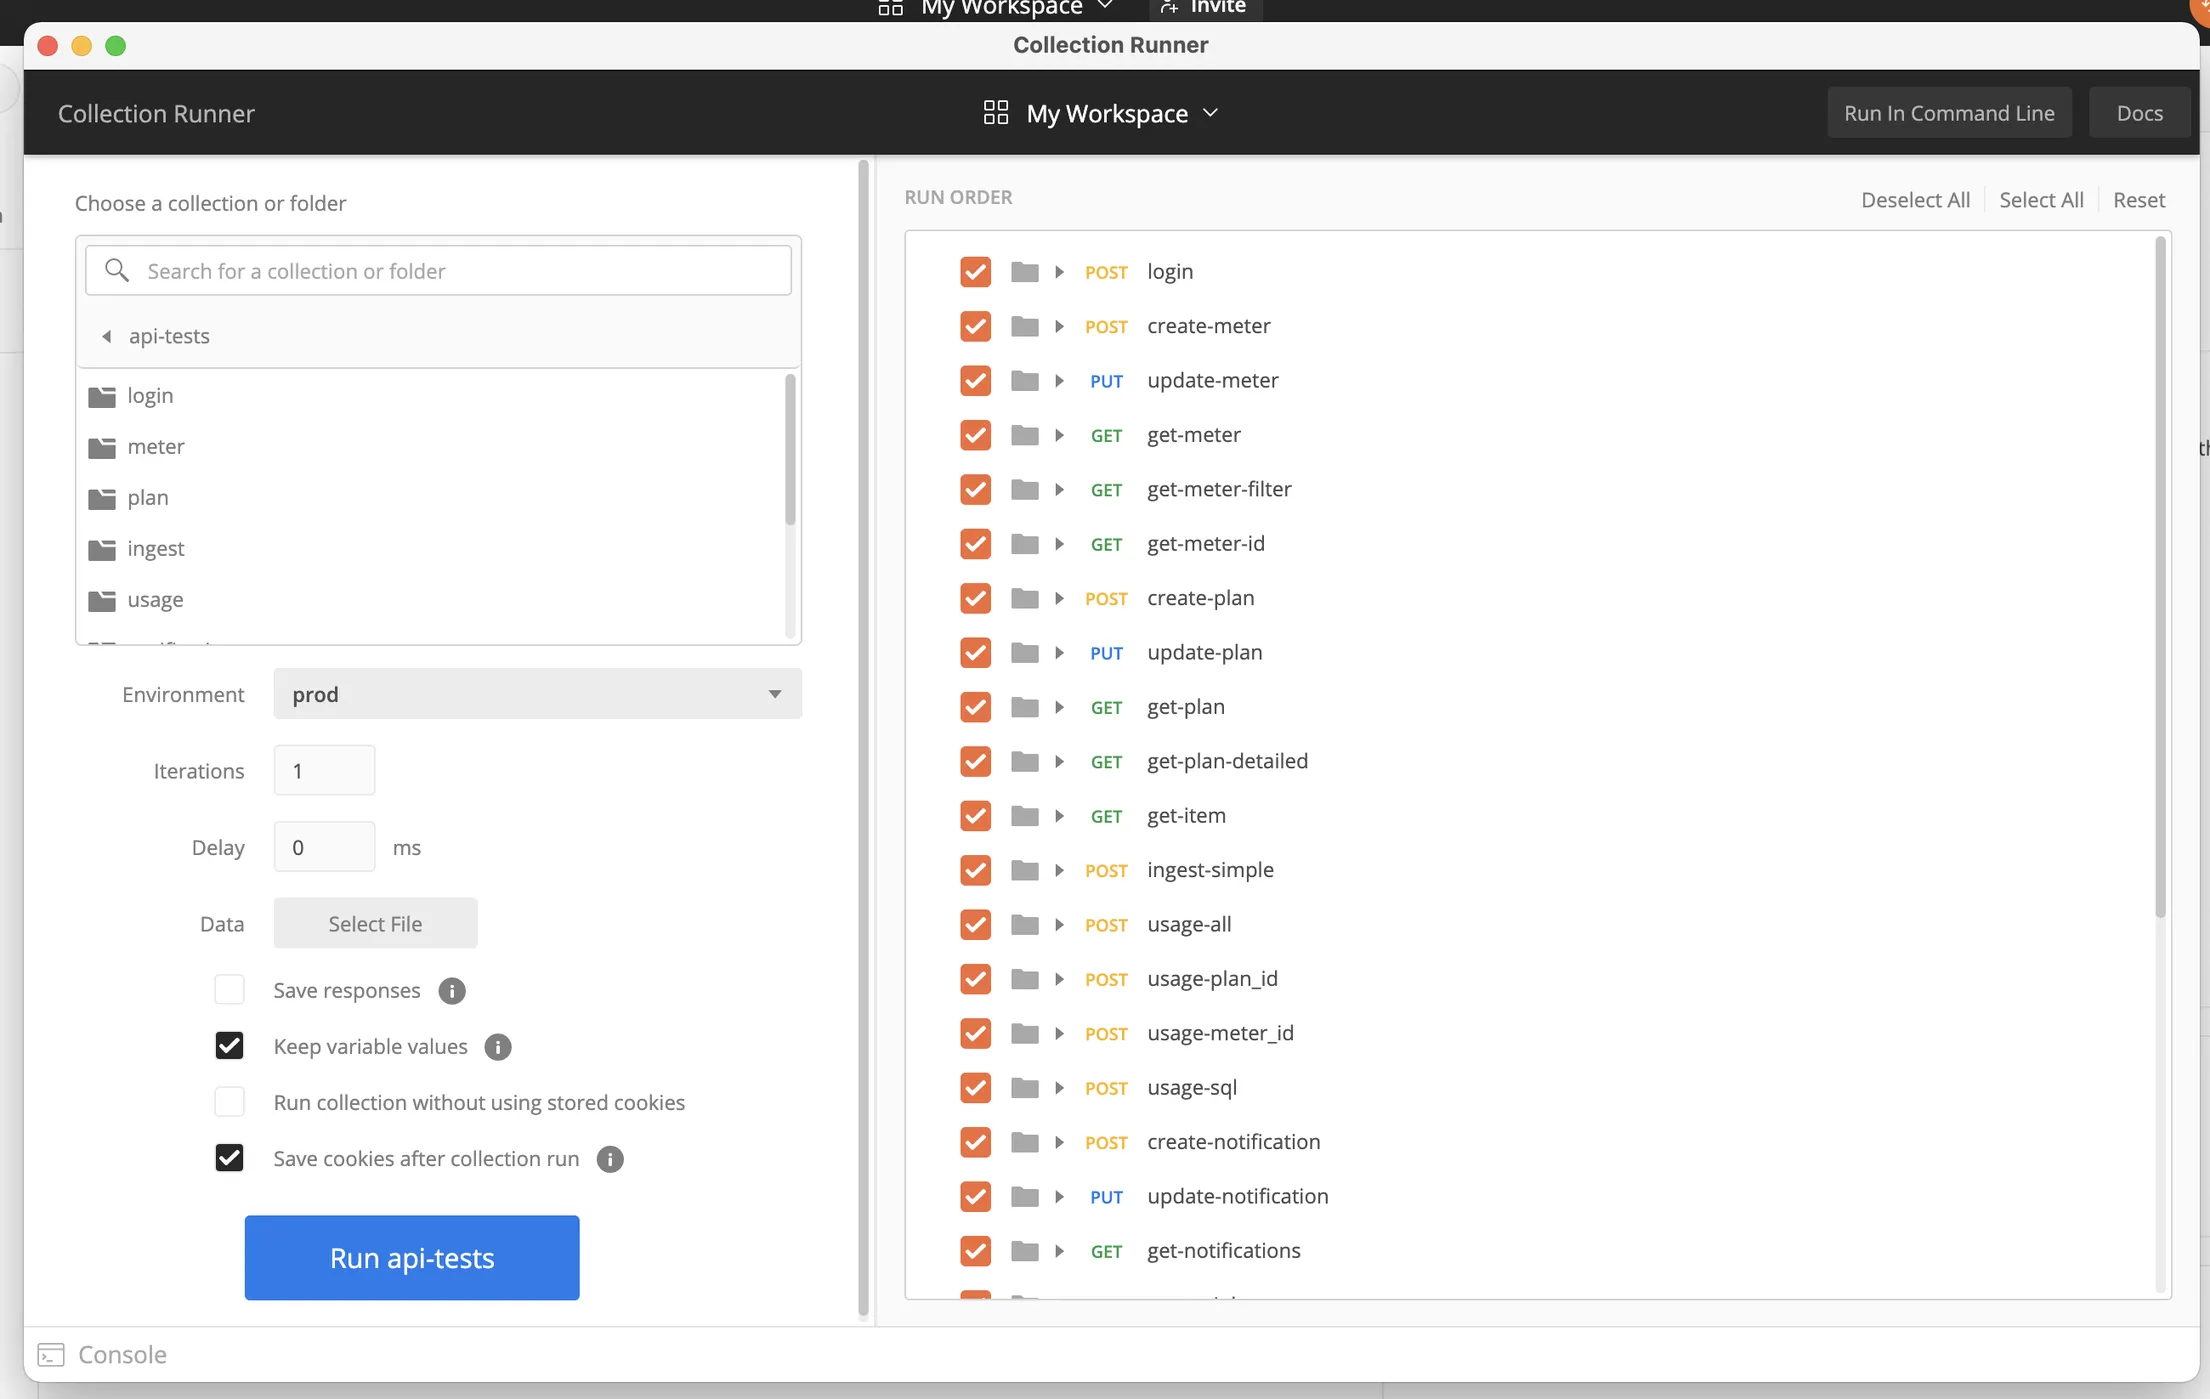Viewport: 2210px width, 1399px height.
Task: Enable Run collection without using stored cookies
Action: tap(229, 1102)
